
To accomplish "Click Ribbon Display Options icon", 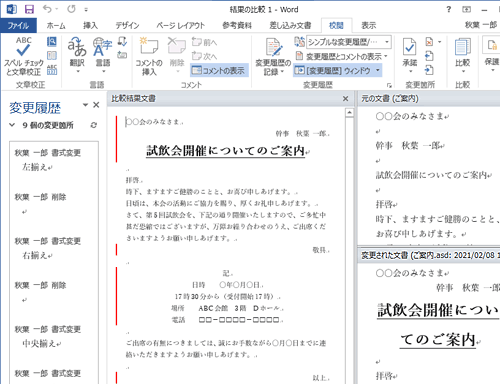I will coord(467,9).
